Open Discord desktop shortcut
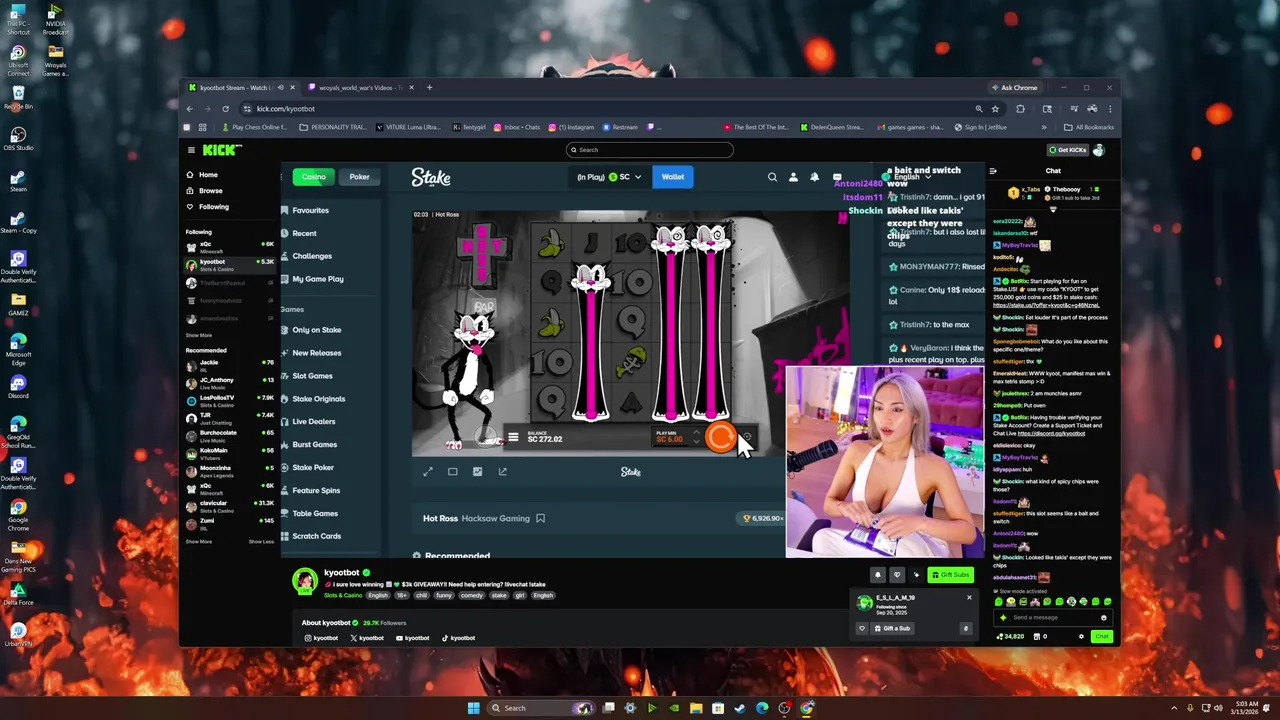This screenshot has width=1280, height=720. [x=18, y=387]
